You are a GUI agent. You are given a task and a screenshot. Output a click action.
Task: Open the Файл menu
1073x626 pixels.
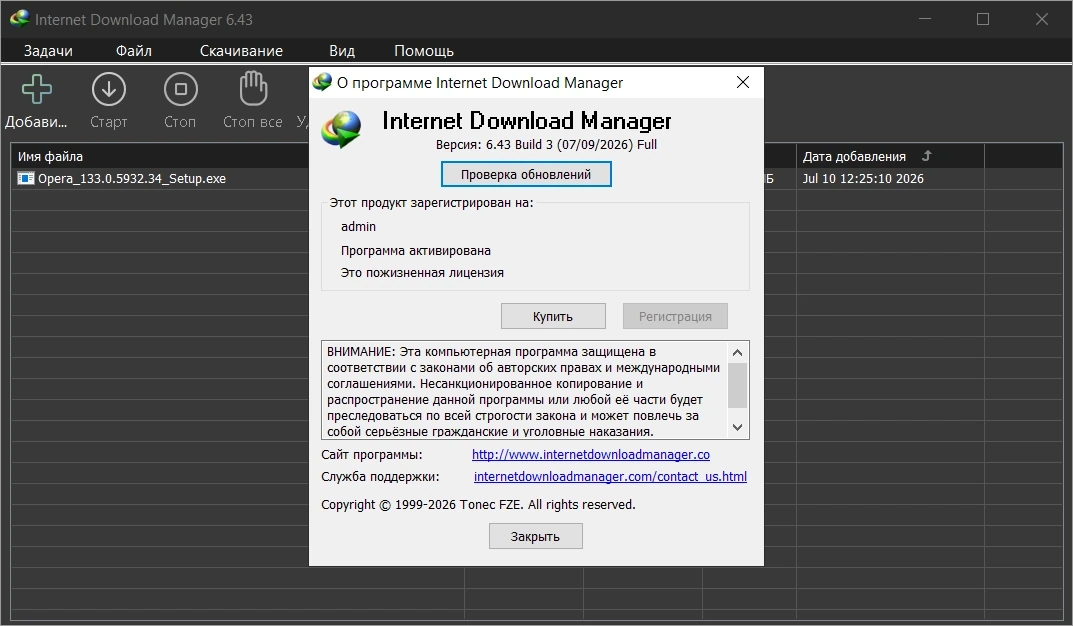(133, 51)
